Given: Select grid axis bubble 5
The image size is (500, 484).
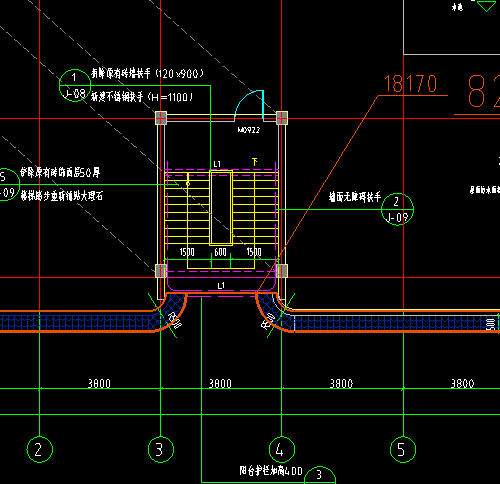Looking at the screenshot, I should point(403,449).
